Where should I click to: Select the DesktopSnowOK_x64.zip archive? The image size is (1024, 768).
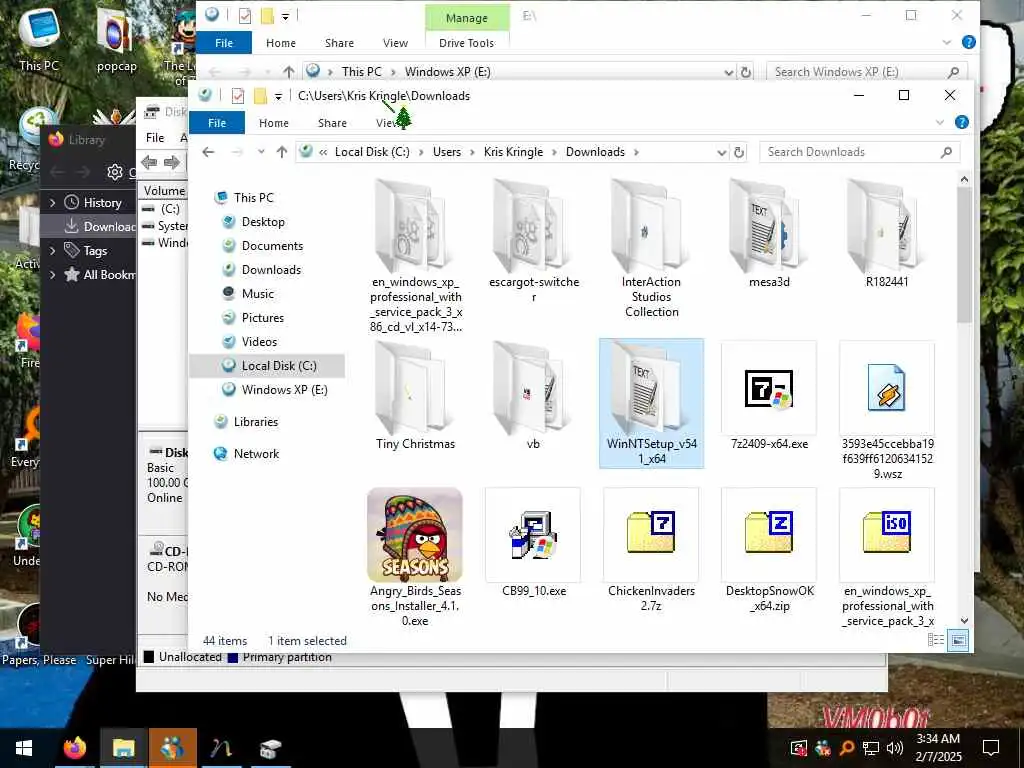click(769, 550)
